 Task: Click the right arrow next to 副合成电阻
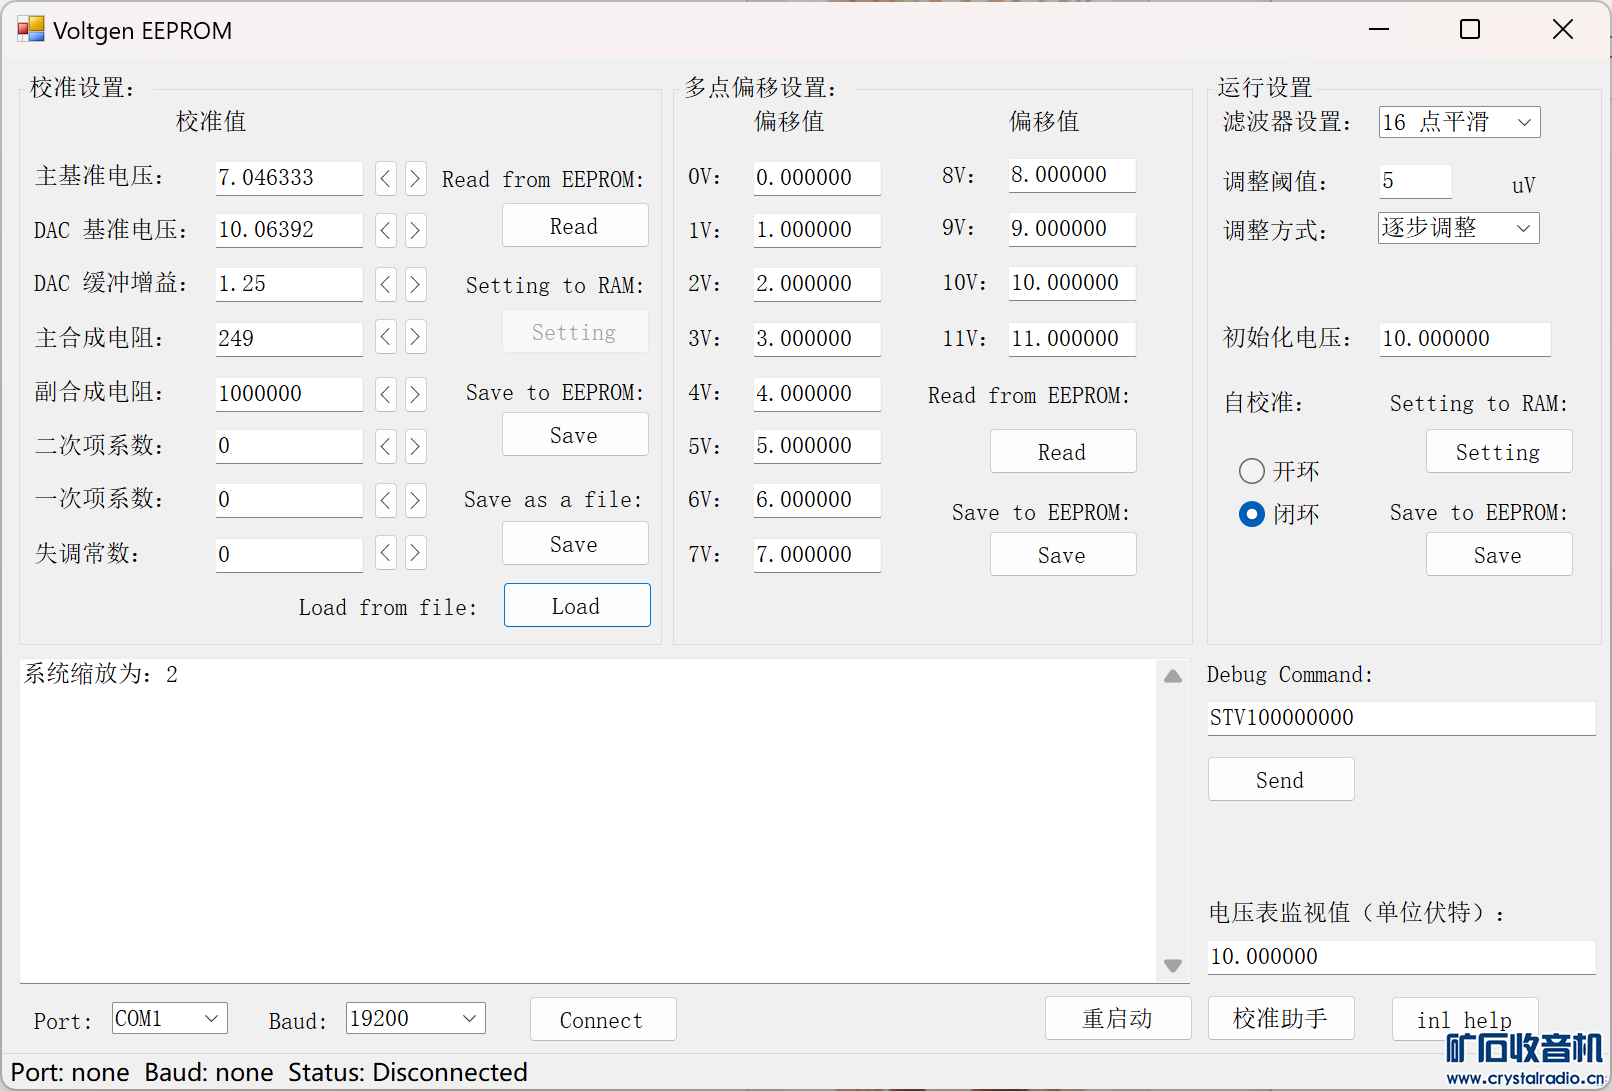(415, 393)
